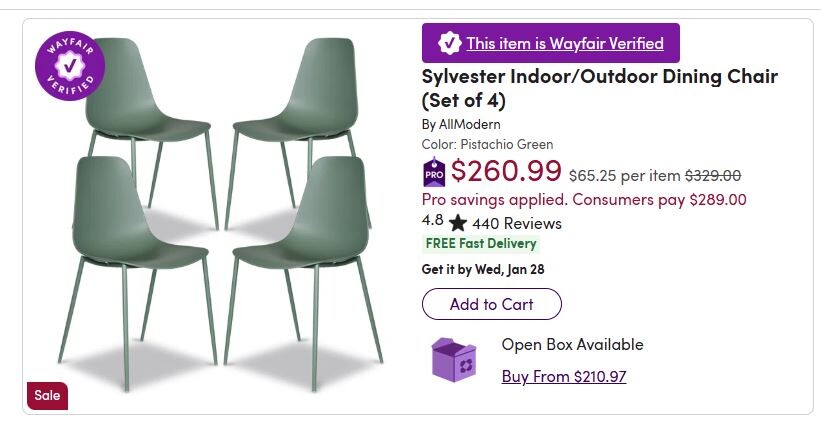This screenshot has height=433, width=821.
Task: Click the 440 Reviews text
Action: [x=517, y=223]
